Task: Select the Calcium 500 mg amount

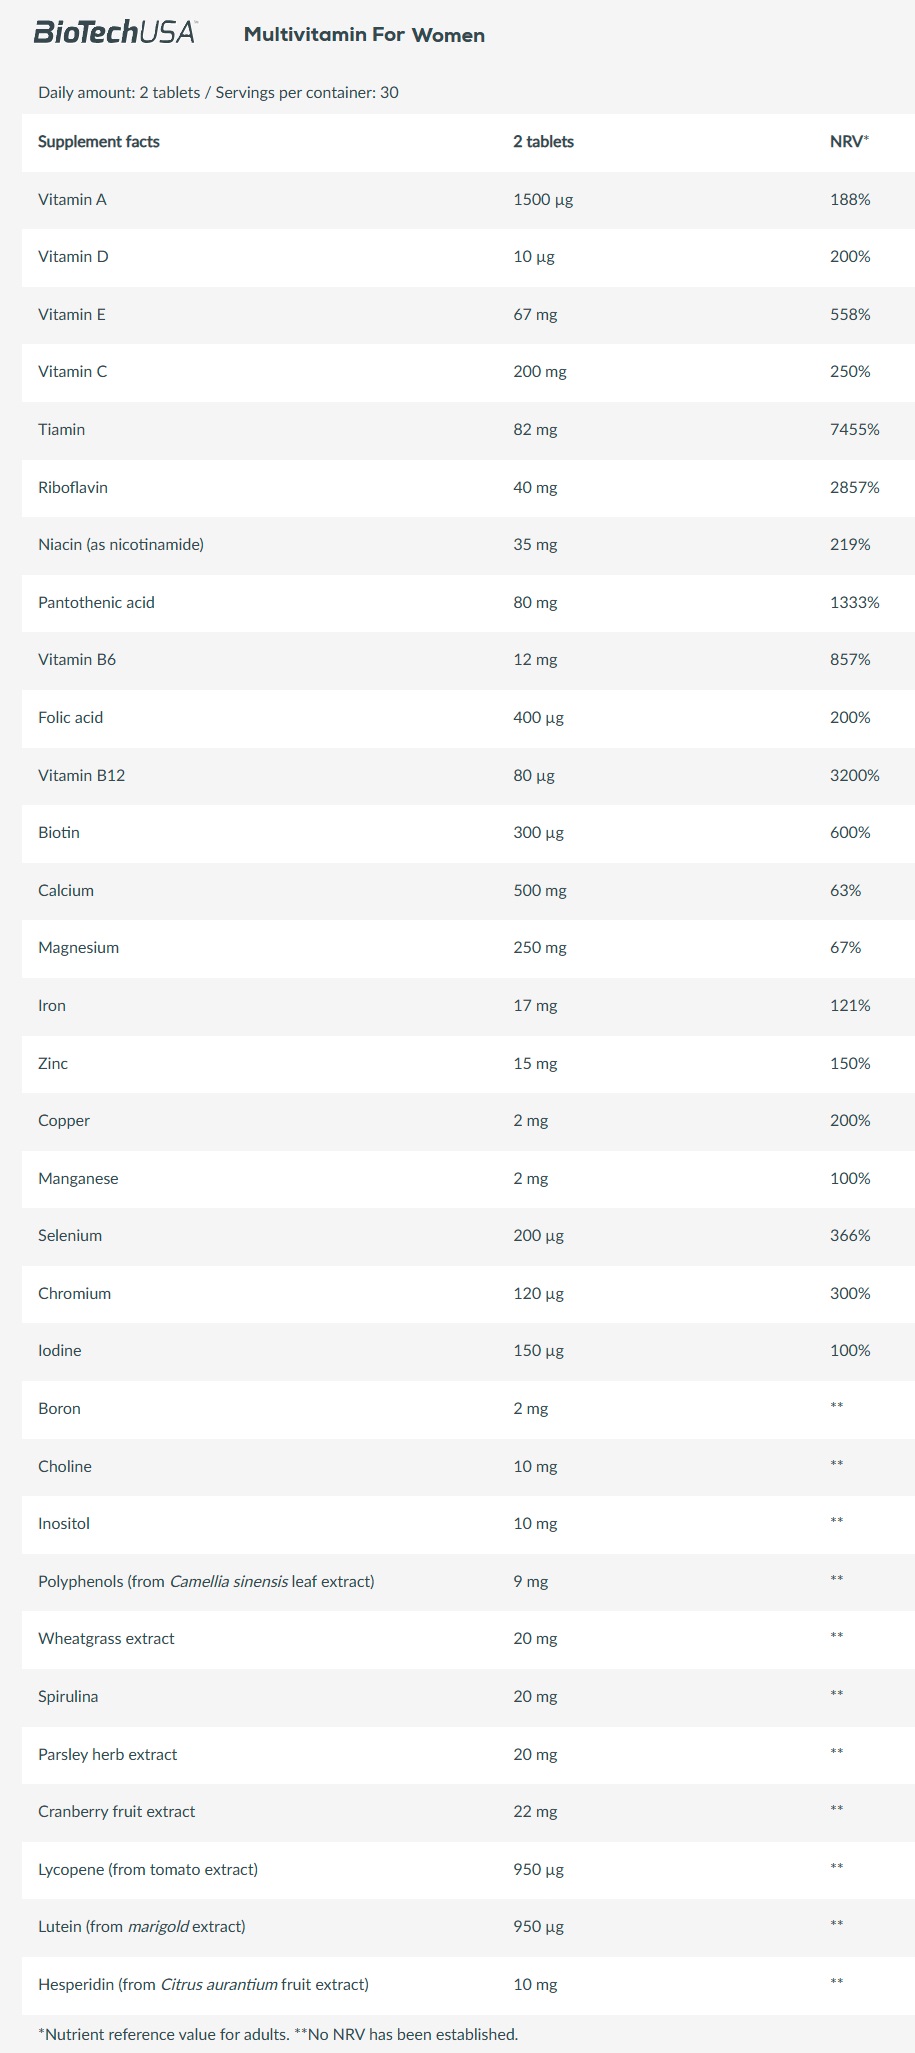Action: pos(540,890)
